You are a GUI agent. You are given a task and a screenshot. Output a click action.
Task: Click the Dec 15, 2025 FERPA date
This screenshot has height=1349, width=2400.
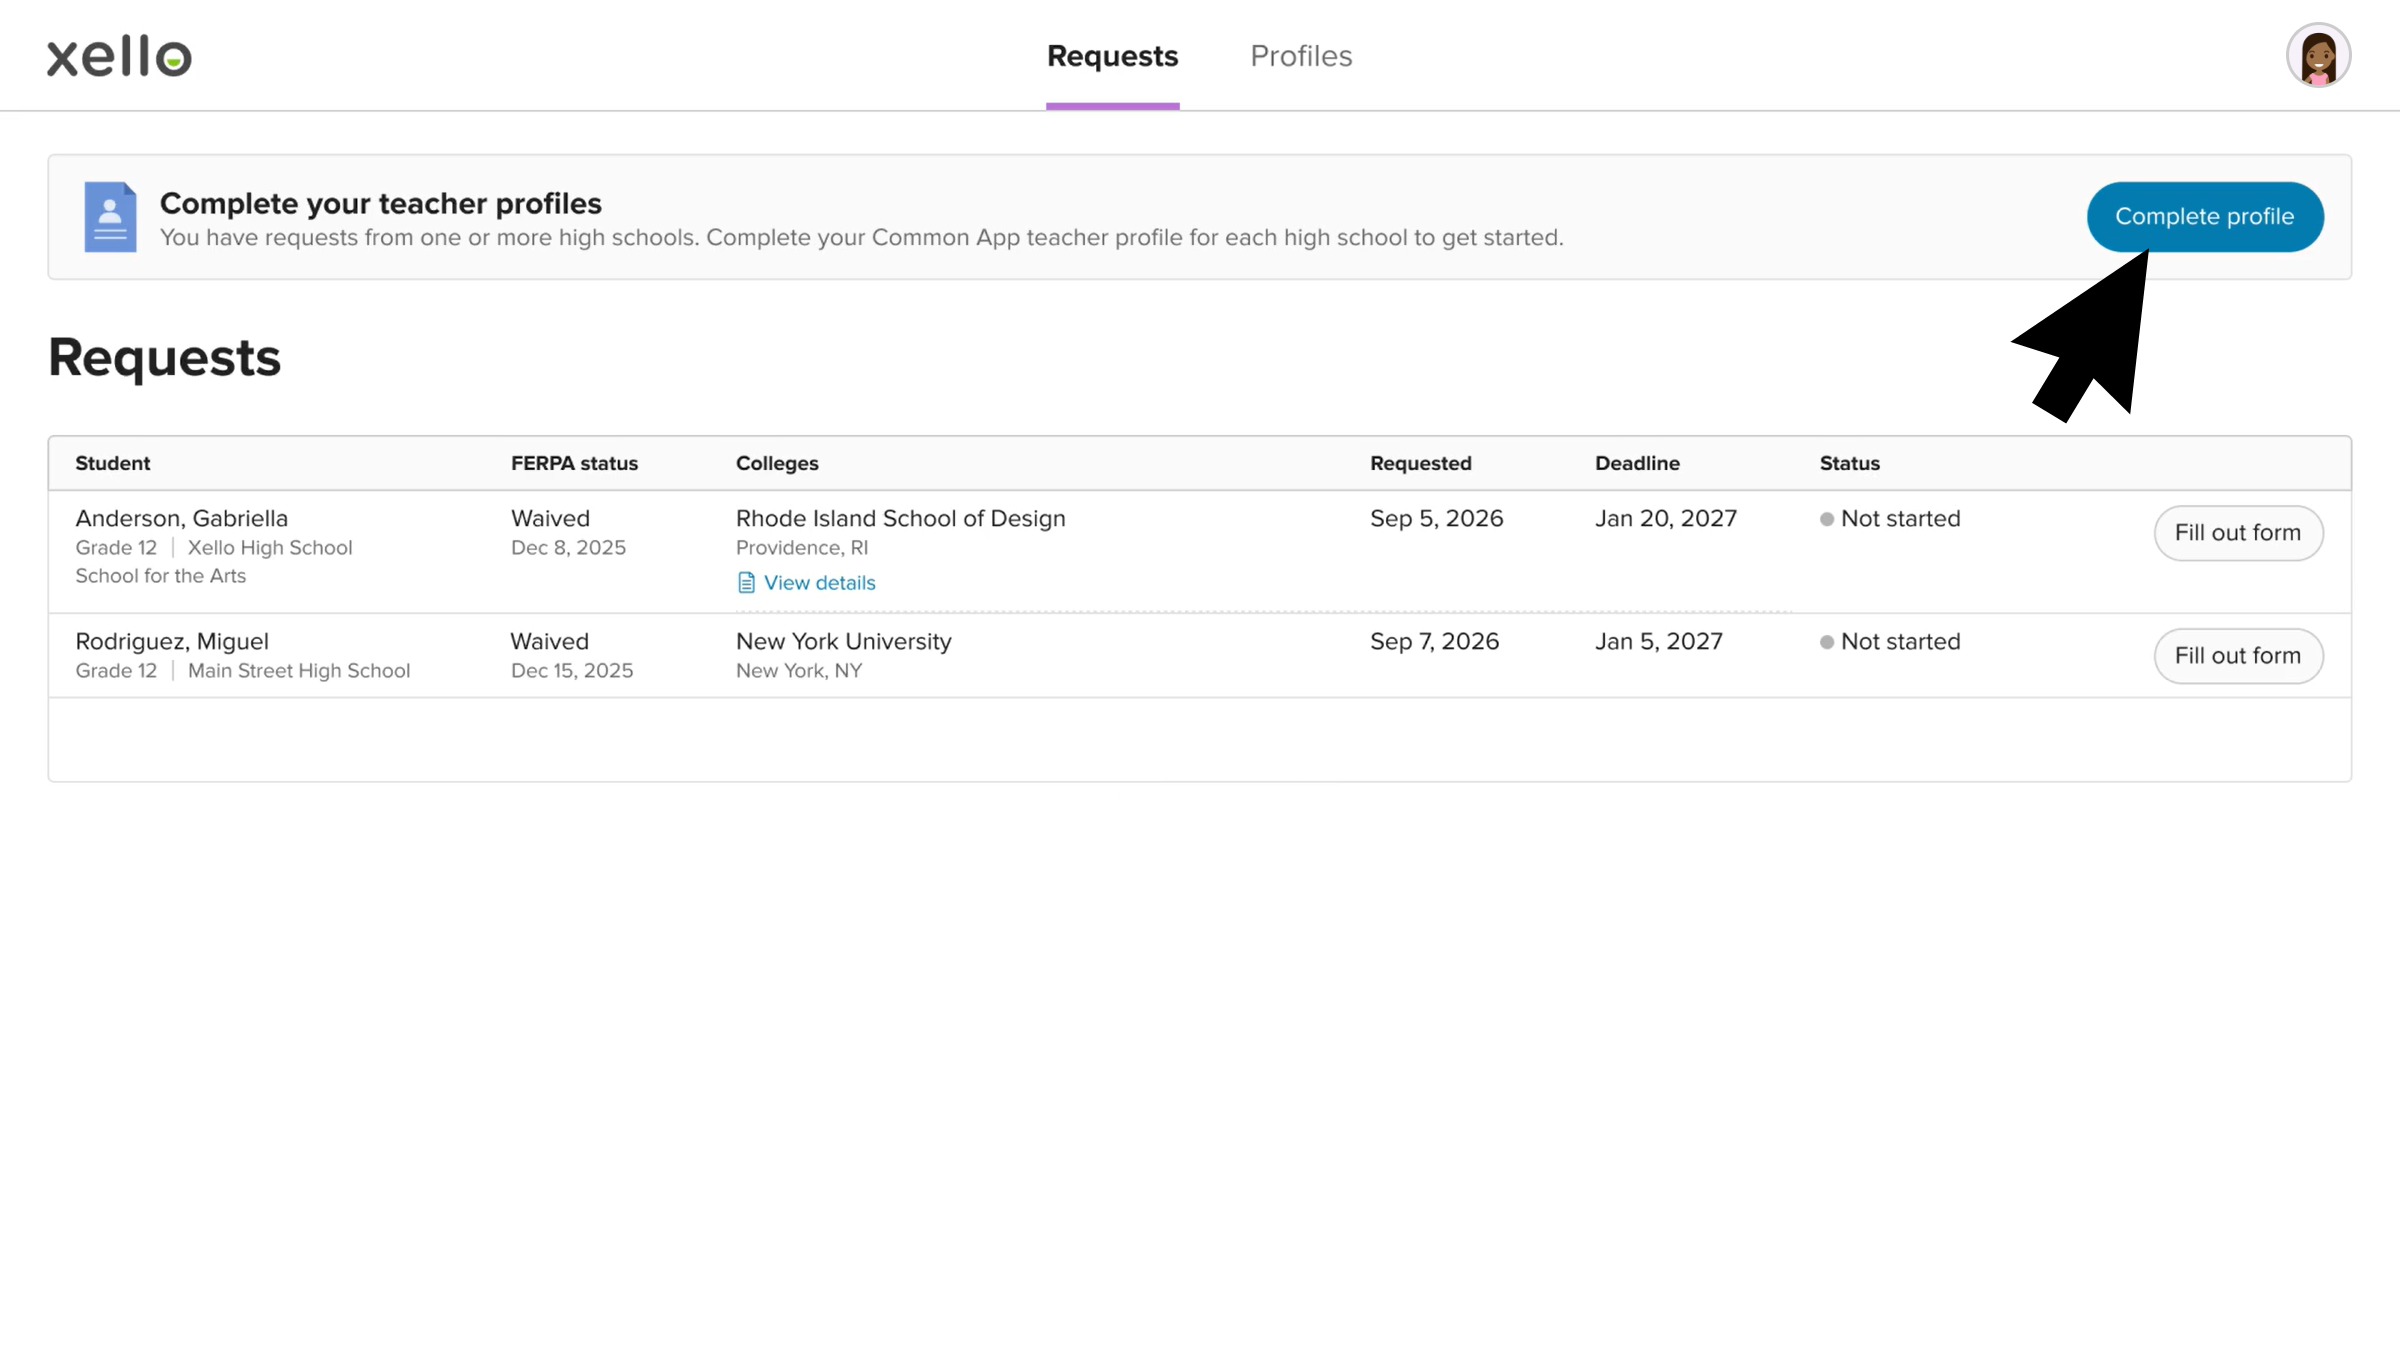click(572, 671)
